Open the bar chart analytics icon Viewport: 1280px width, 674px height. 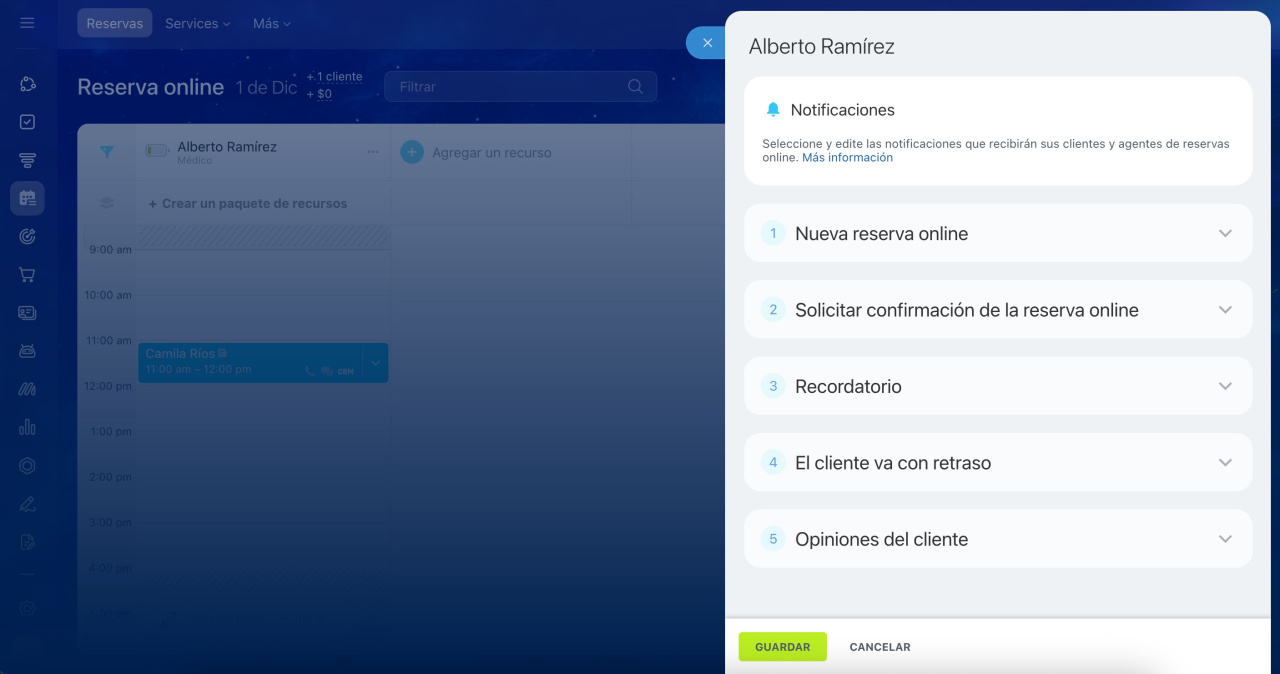[27, 427]
